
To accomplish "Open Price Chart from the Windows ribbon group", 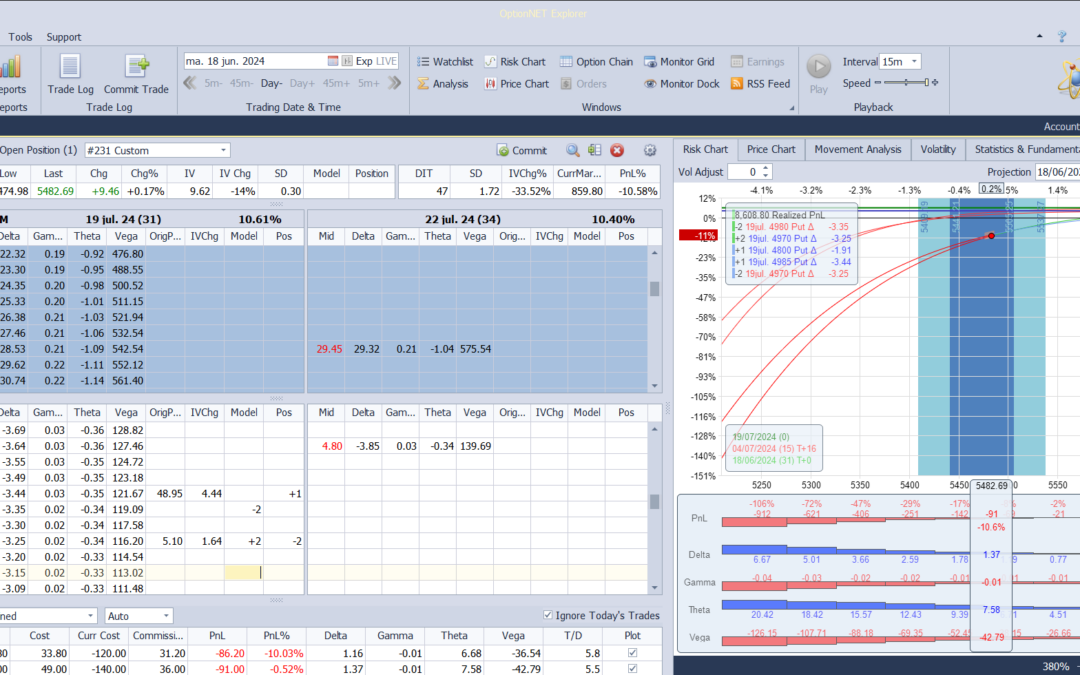I will point(516,83).
